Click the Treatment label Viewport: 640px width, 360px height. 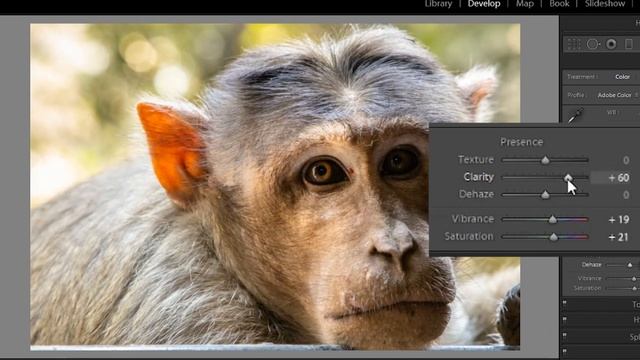pyautogui.click(x=581, y=77)
